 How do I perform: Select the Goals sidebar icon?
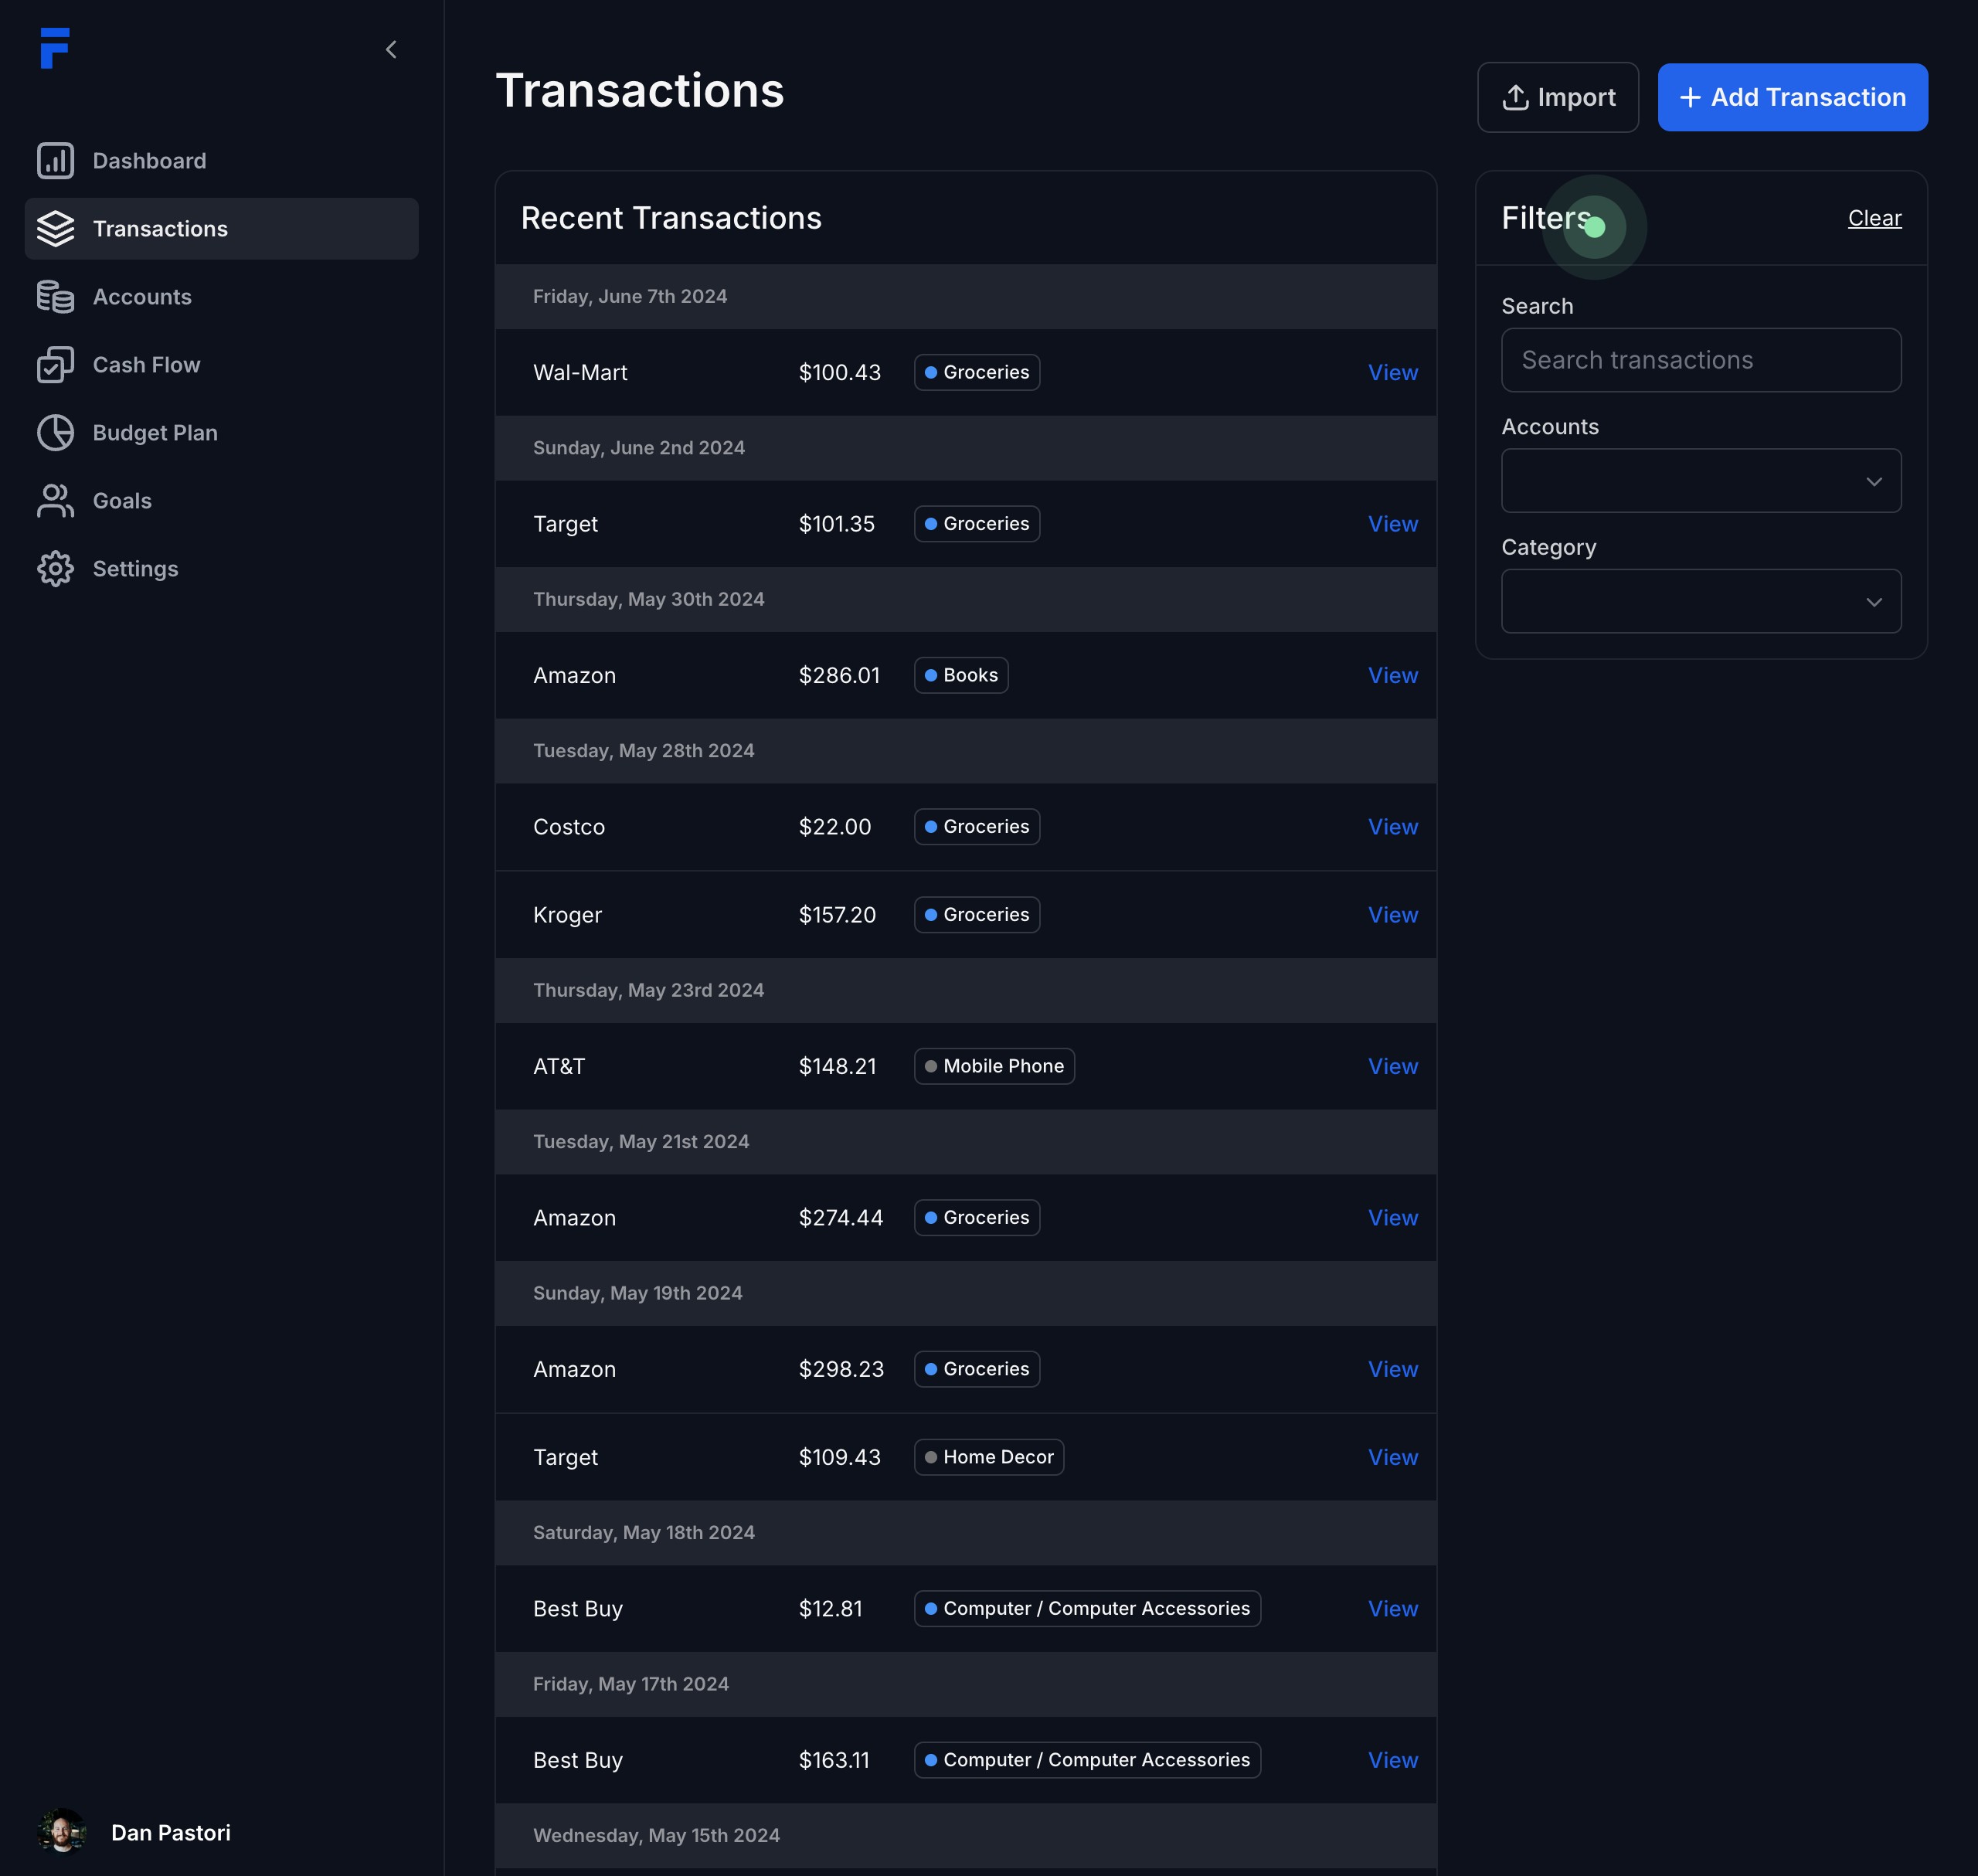pyautogui.click(x=55, y=501)
